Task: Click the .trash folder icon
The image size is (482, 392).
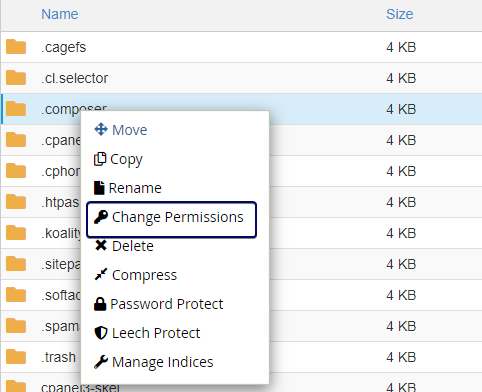Action: pyautogui.click(x=16, y=357)
